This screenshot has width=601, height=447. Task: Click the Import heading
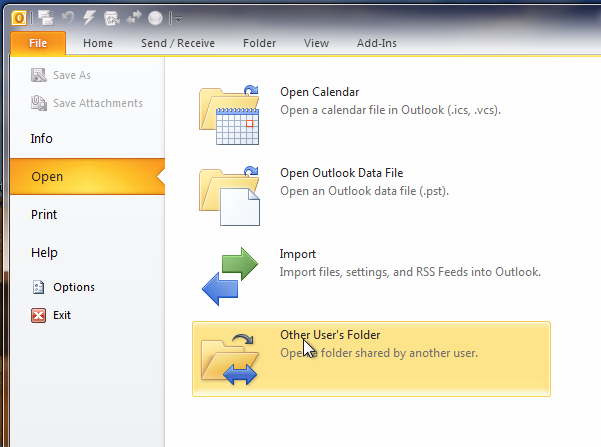(x=297, y=254)
